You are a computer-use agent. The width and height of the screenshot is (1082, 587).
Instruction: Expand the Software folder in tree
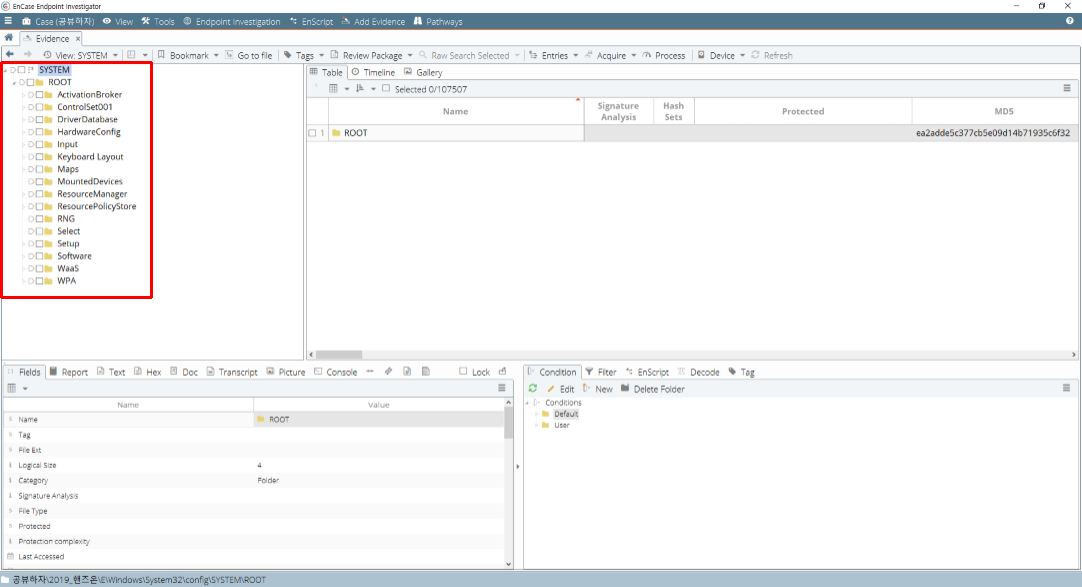[x=23, y=256]
